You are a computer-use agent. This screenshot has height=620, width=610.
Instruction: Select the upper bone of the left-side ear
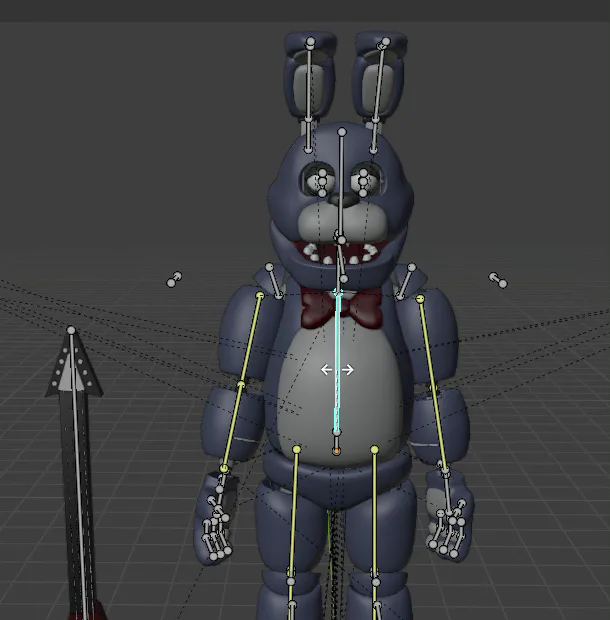point(310,80)
